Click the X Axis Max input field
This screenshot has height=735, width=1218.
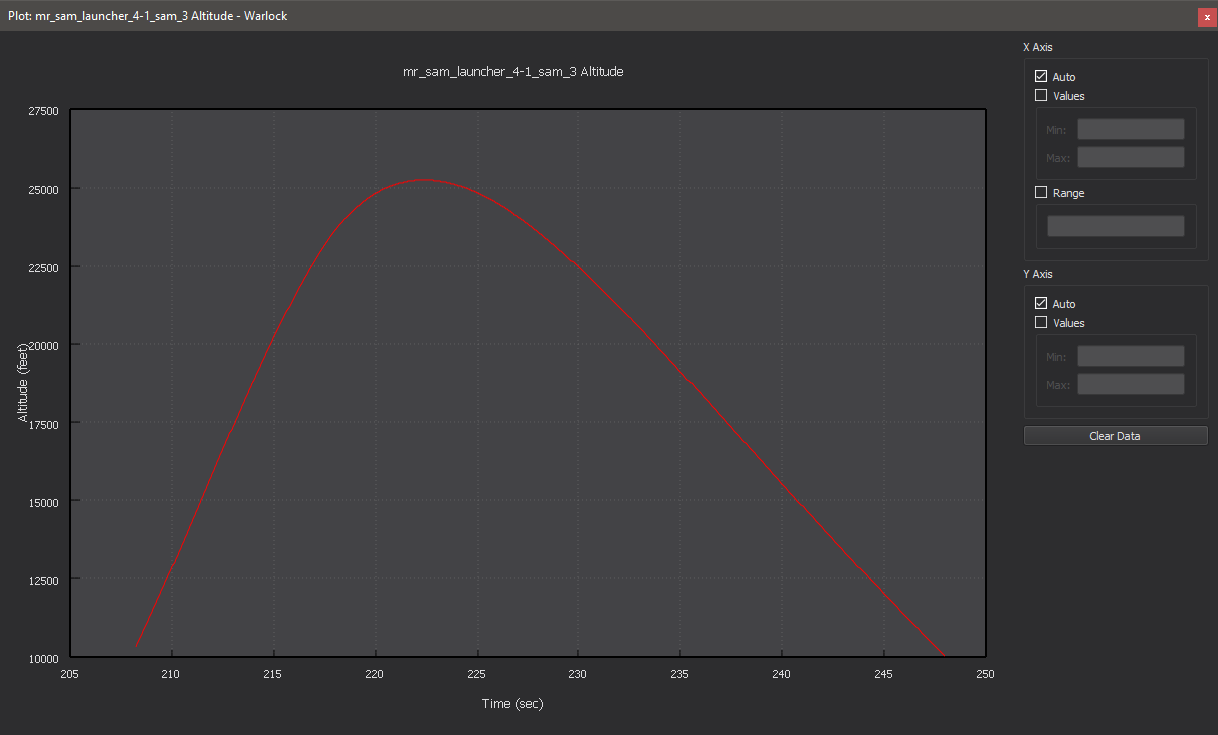click(1131, 157)
